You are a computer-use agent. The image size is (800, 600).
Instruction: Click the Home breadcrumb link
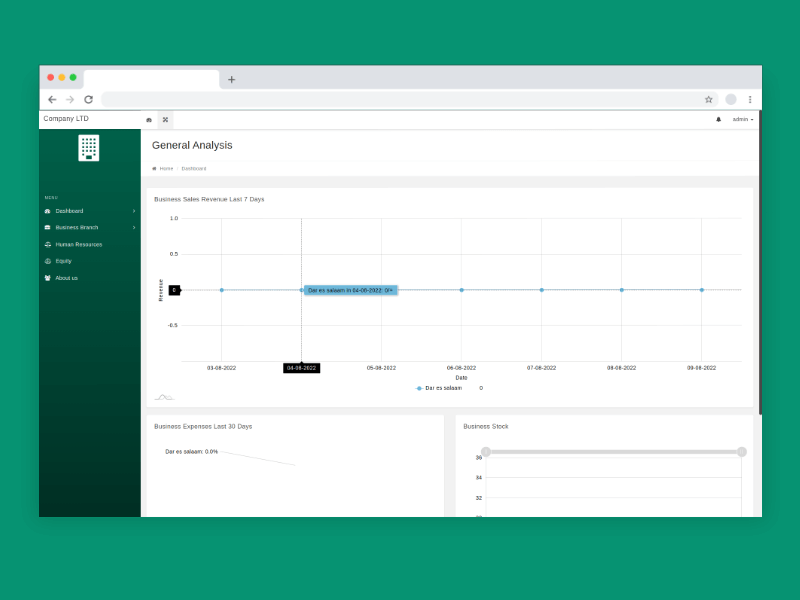(166, 168)
